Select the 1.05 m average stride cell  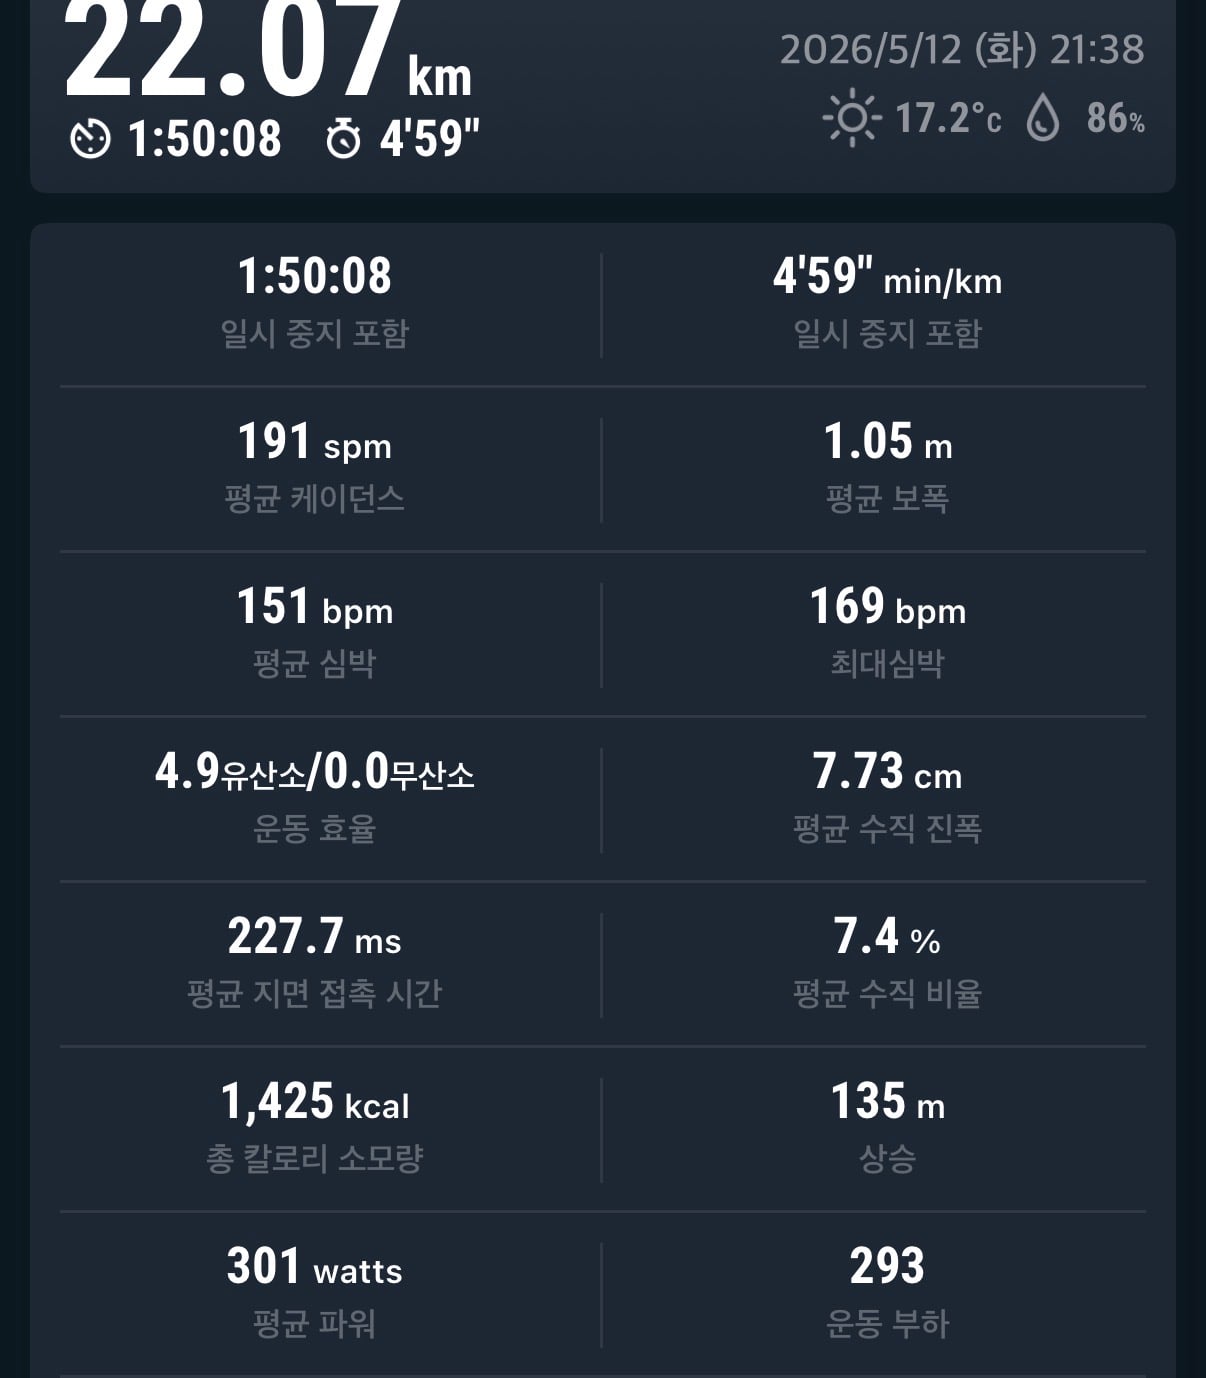tap(888, 467)
